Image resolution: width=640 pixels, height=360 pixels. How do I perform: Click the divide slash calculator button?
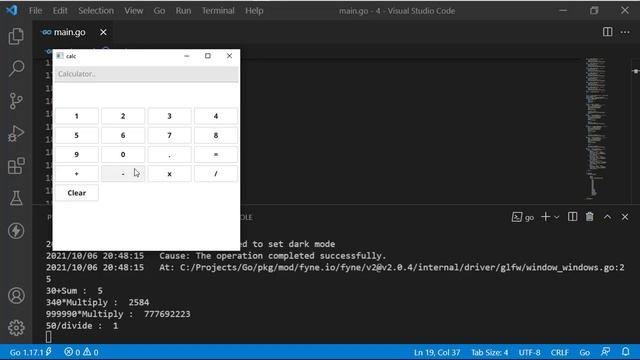pos(216,173)
